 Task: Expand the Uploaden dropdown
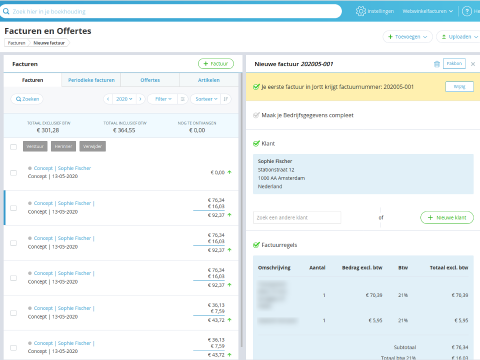(x=459, y=37)
